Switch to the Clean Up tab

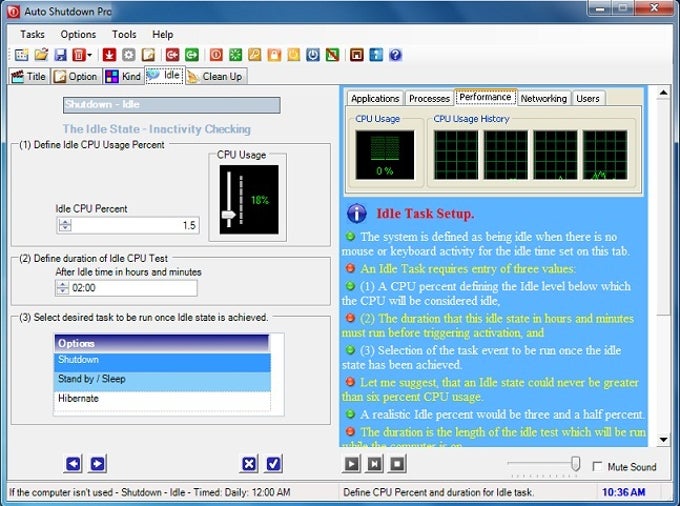216,77
